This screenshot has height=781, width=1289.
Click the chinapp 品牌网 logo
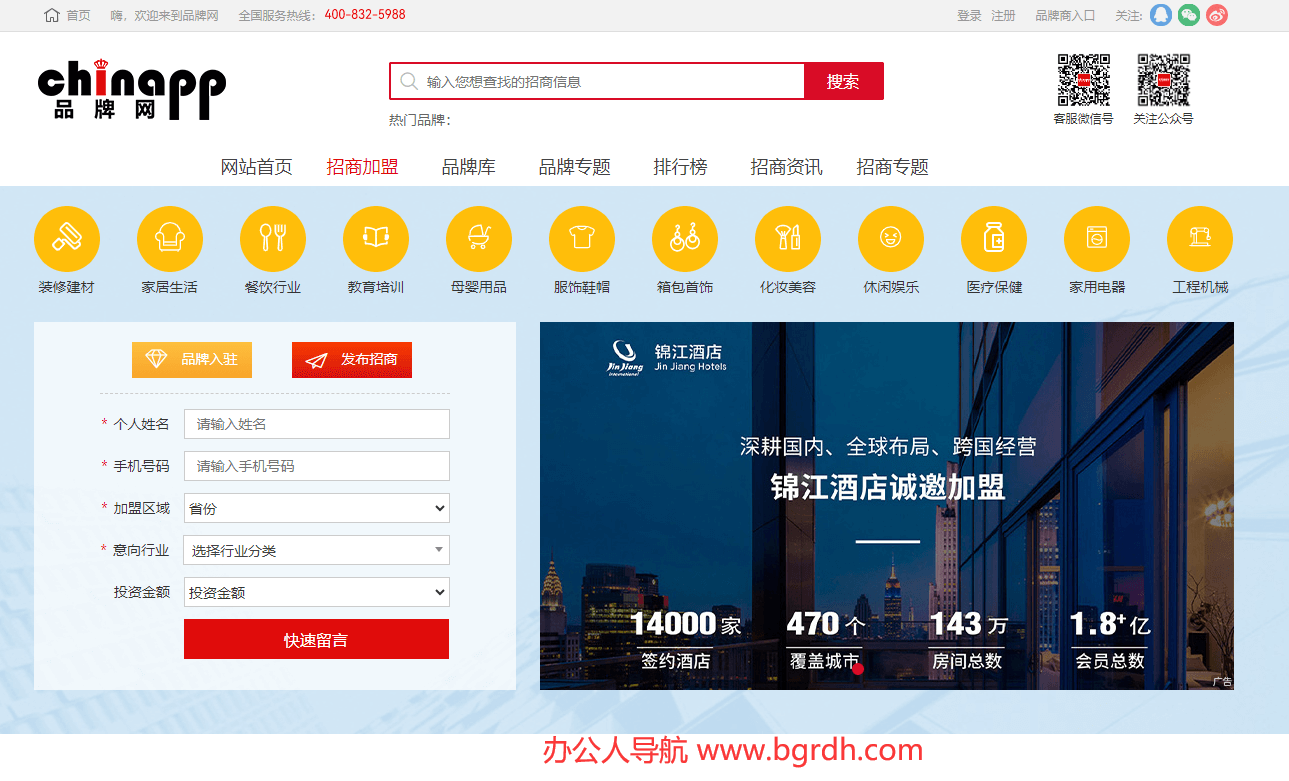[132, 90]
